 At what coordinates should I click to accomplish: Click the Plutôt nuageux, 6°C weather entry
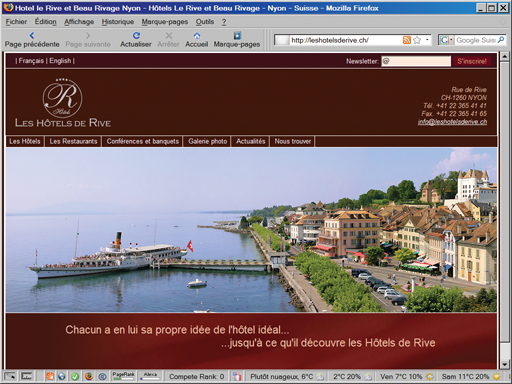[x=282, y=377]
